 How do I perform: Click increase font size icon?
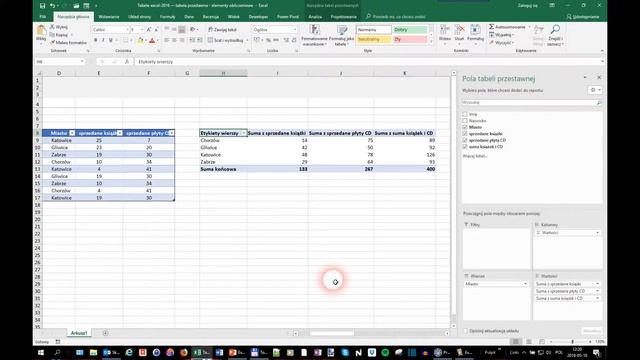[149, 30]
